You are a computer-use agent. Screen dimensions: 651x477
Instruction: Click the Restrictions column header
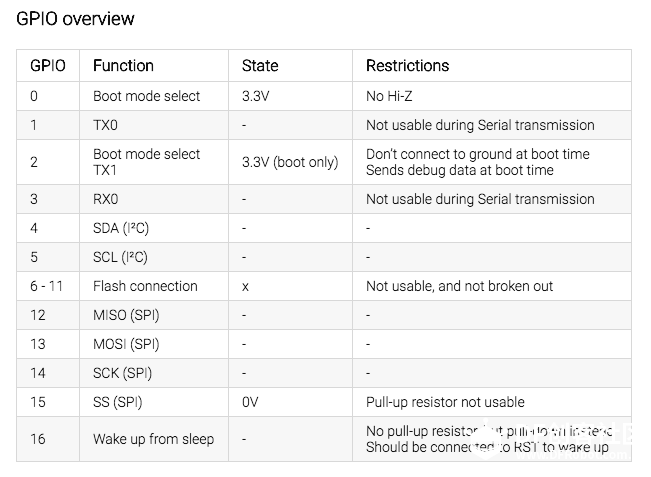[x=492, y=66]
